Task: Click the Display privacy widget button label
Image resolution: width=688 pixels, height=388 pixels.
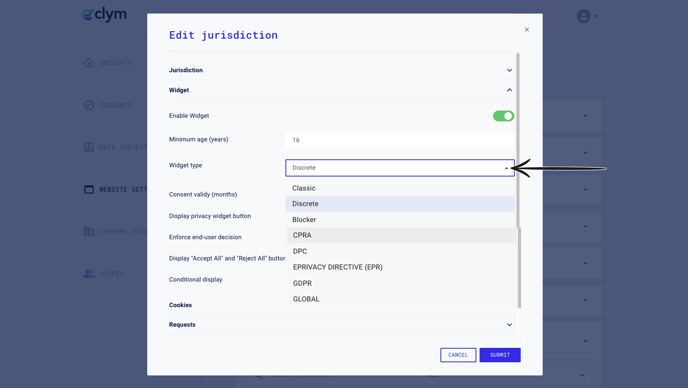Action: pos(210,216)
